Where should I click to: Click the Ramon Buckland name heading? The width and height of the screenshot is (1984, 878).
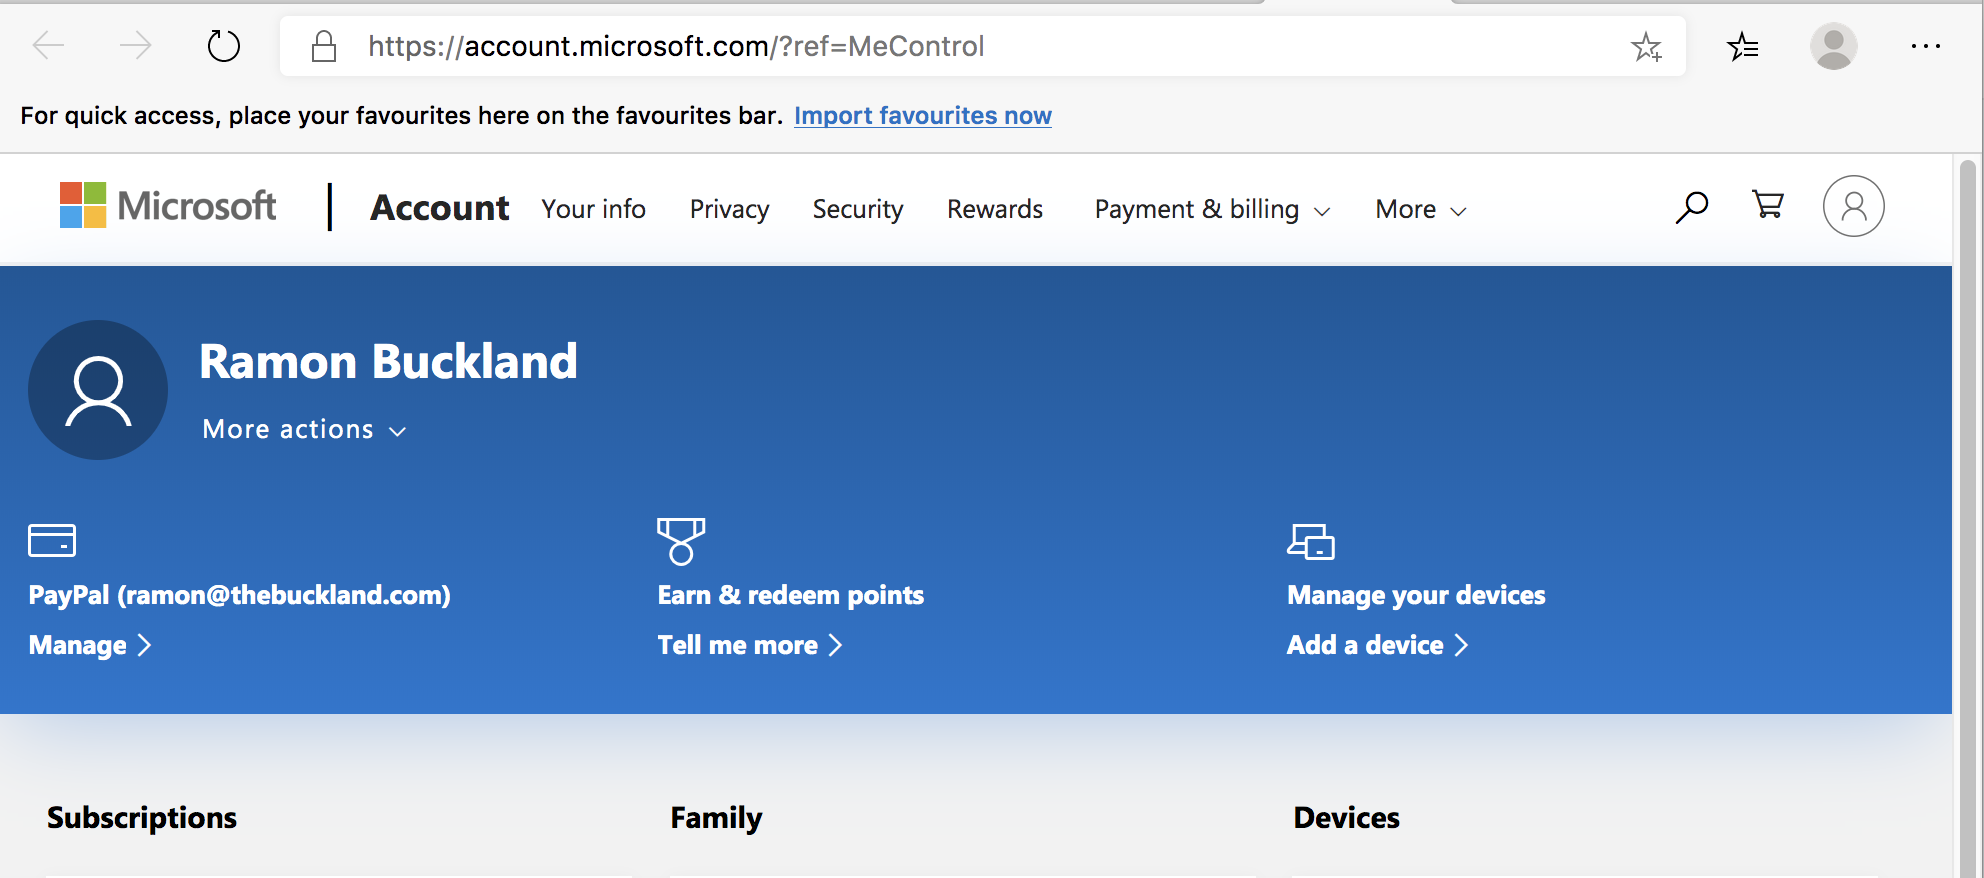[x=388, y=361]
